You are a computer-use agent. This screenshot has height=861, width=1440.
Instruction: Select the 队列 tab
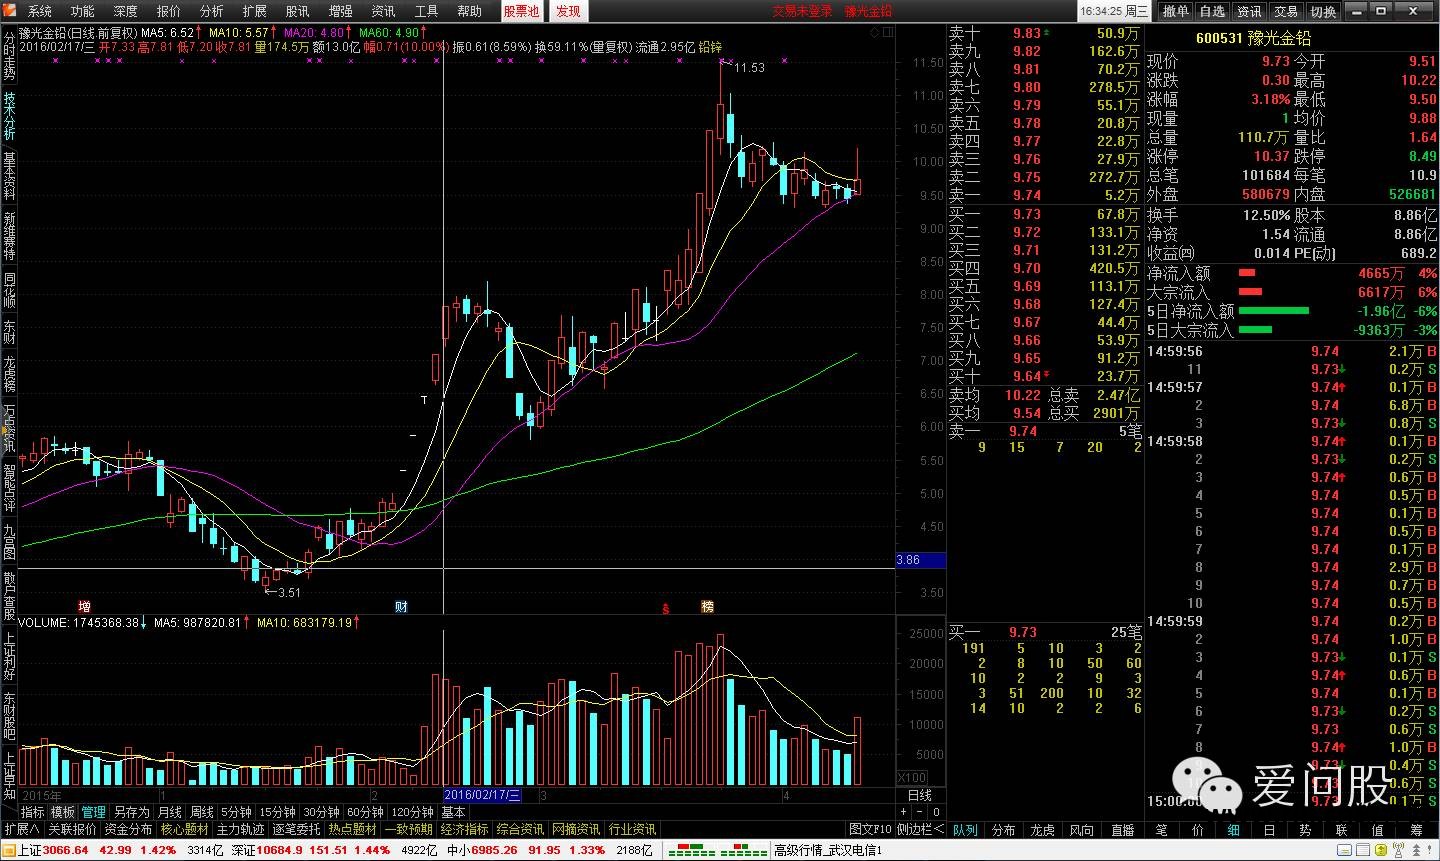click(x=965, y=830)
